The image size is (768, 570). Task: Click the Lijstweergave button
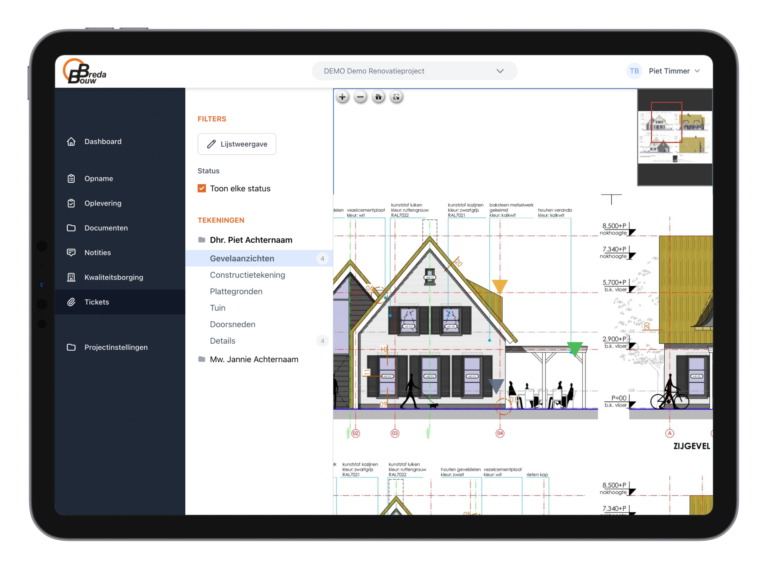coord(237,144)
